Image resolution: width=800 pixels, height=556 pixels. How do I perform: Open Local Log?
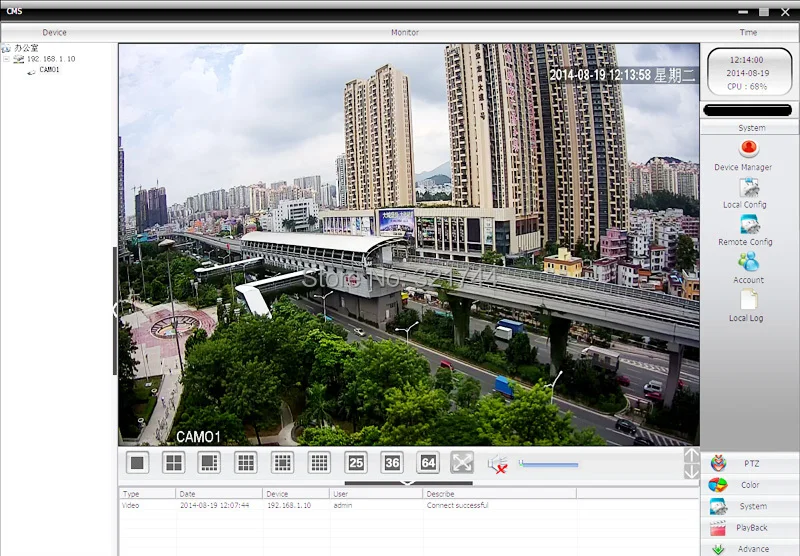coord(748,306)
